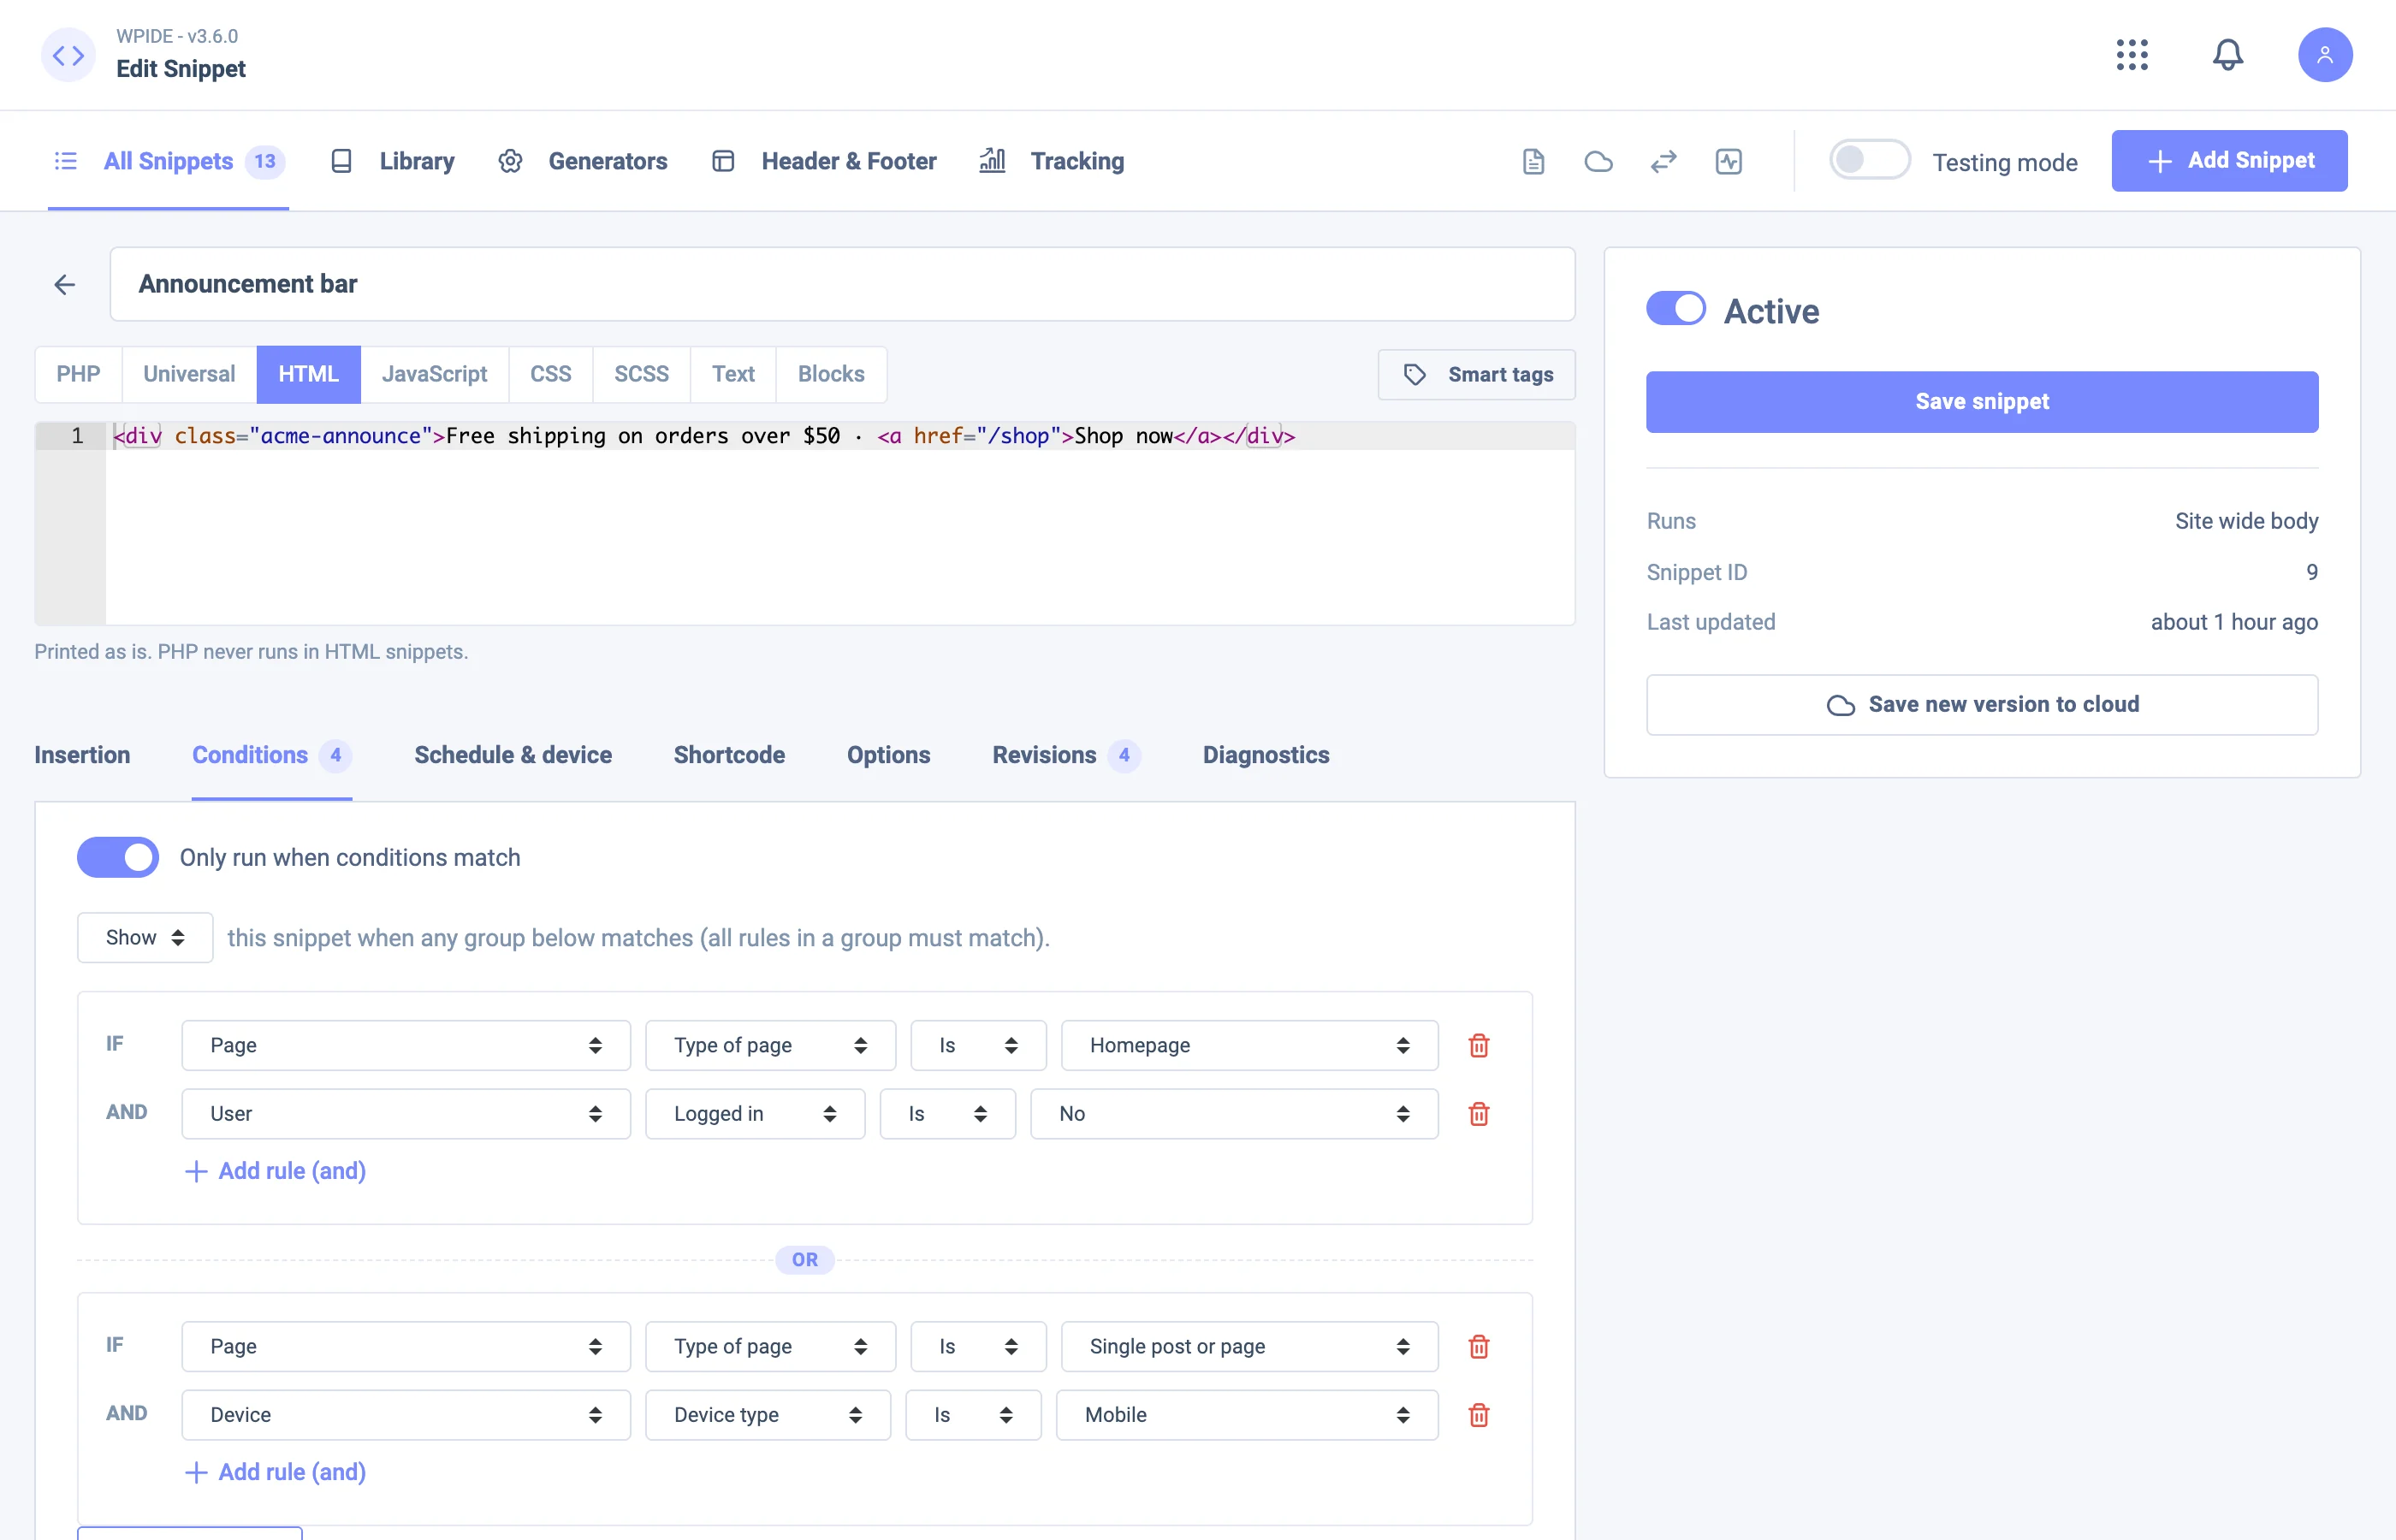Open the Tracking tab

coord(1052,161)
